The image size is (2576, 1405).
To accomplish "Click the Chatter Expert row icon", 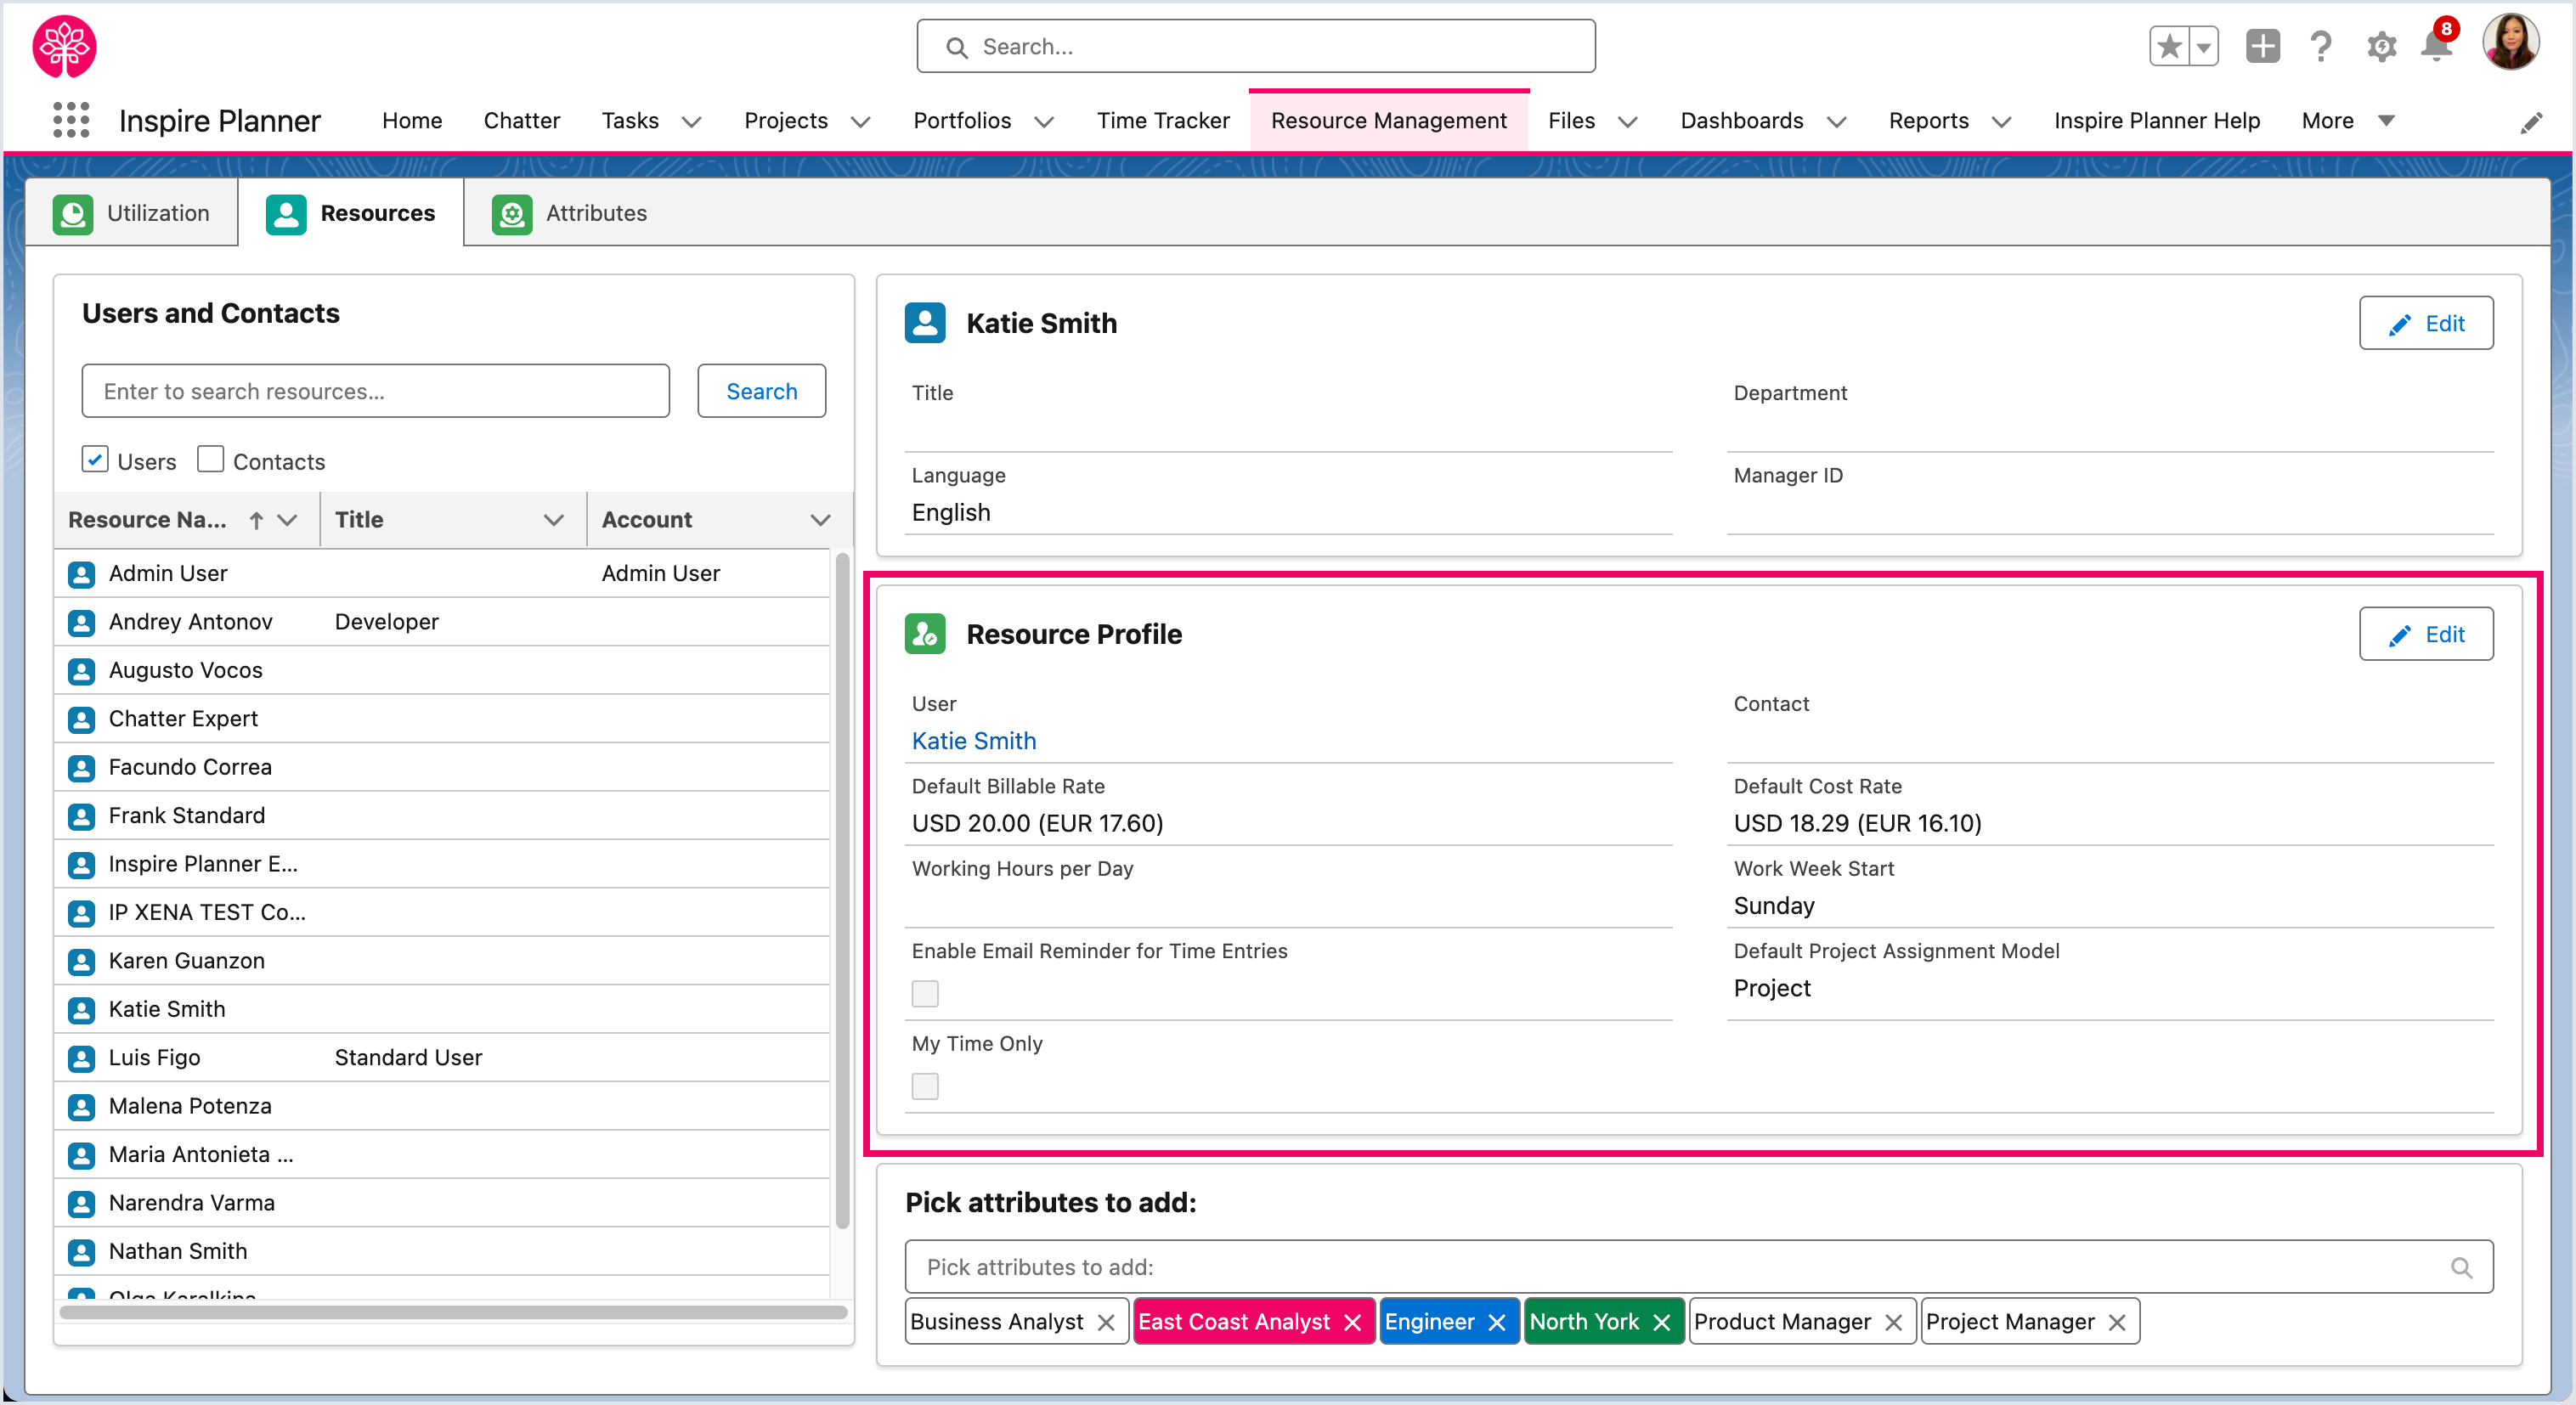I will (81, 719).
